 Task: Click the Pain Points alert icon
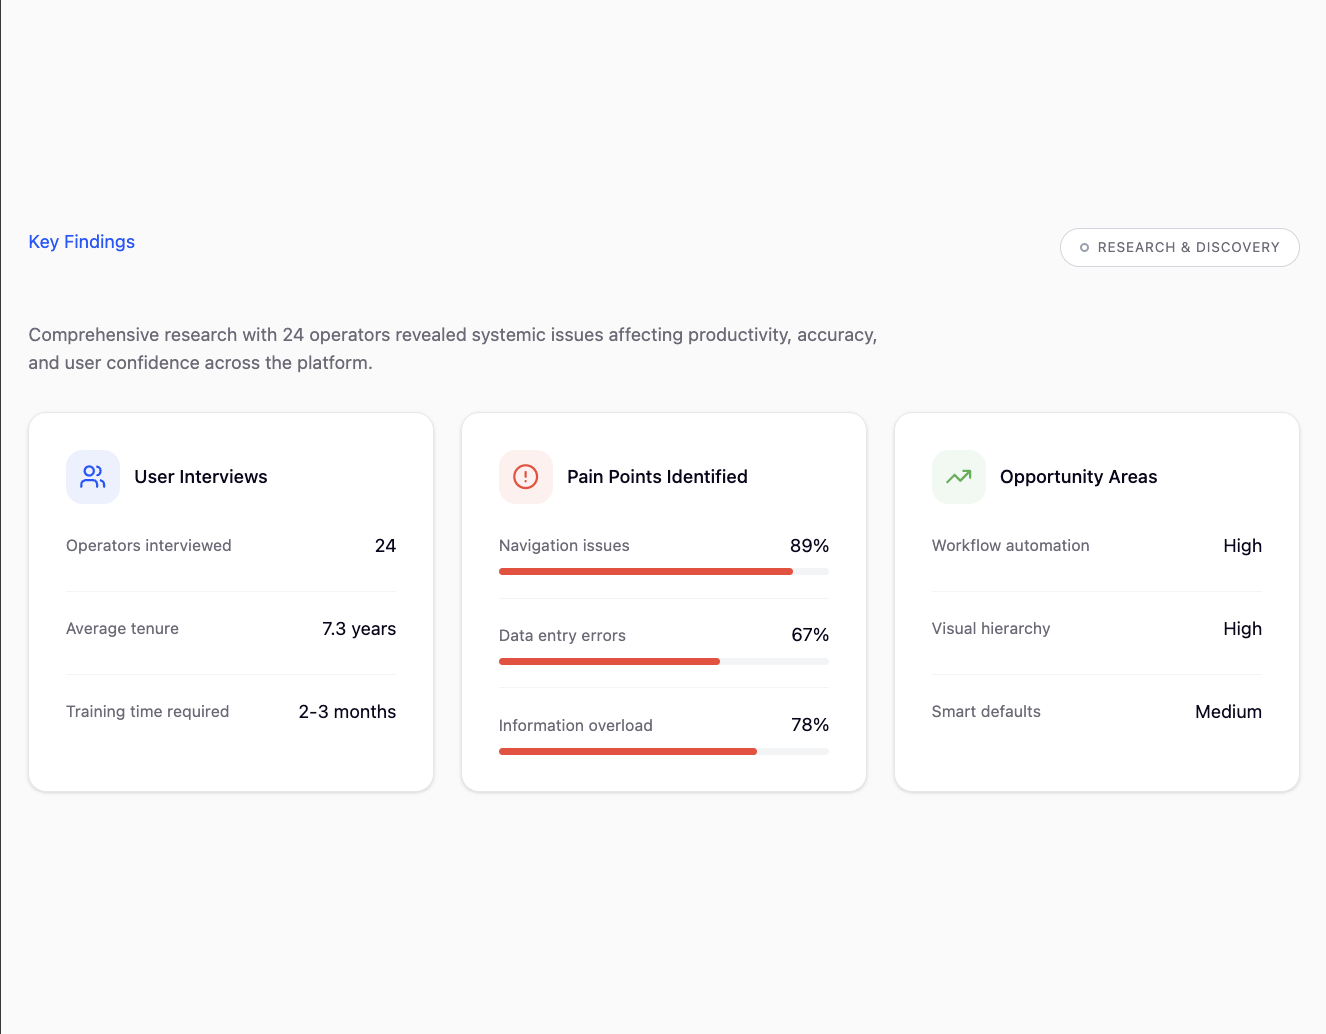pos(526,477)
